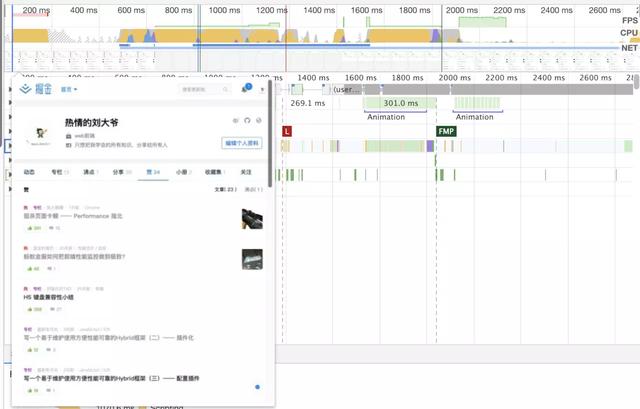640x409 pixels.
Task: Click the FPS overview label
Action: pyautogui.click(x=629, y=20)
